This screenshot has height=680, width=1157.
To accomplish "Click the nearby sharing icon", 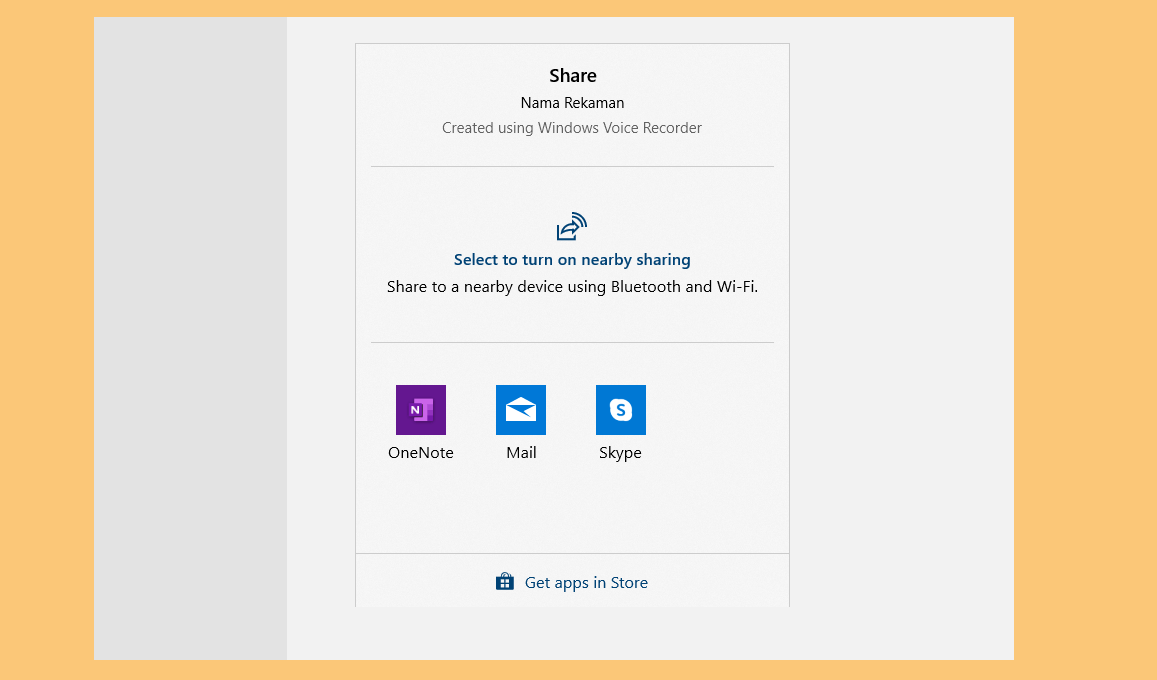I will [572, 226].
